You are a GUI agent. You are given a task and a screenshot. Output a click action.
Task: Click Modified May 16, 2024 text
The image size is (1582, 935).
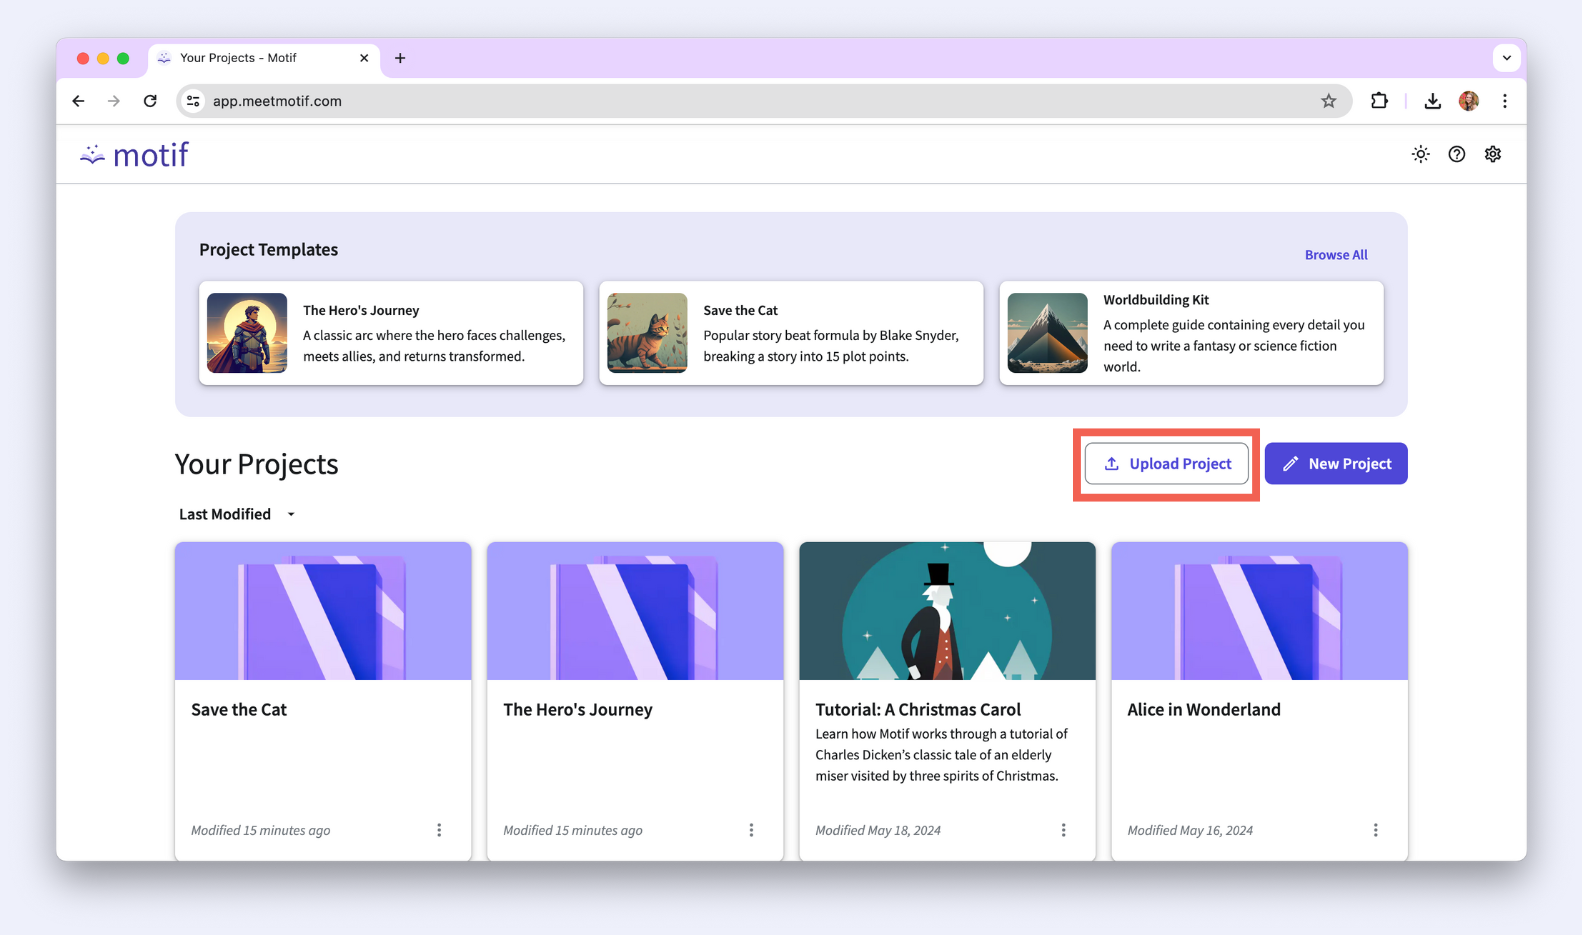[1190, 830]
